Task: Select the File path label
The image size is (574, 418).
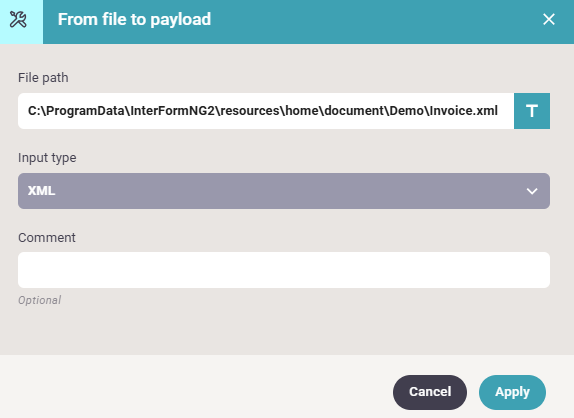Action: coord(43,78)
